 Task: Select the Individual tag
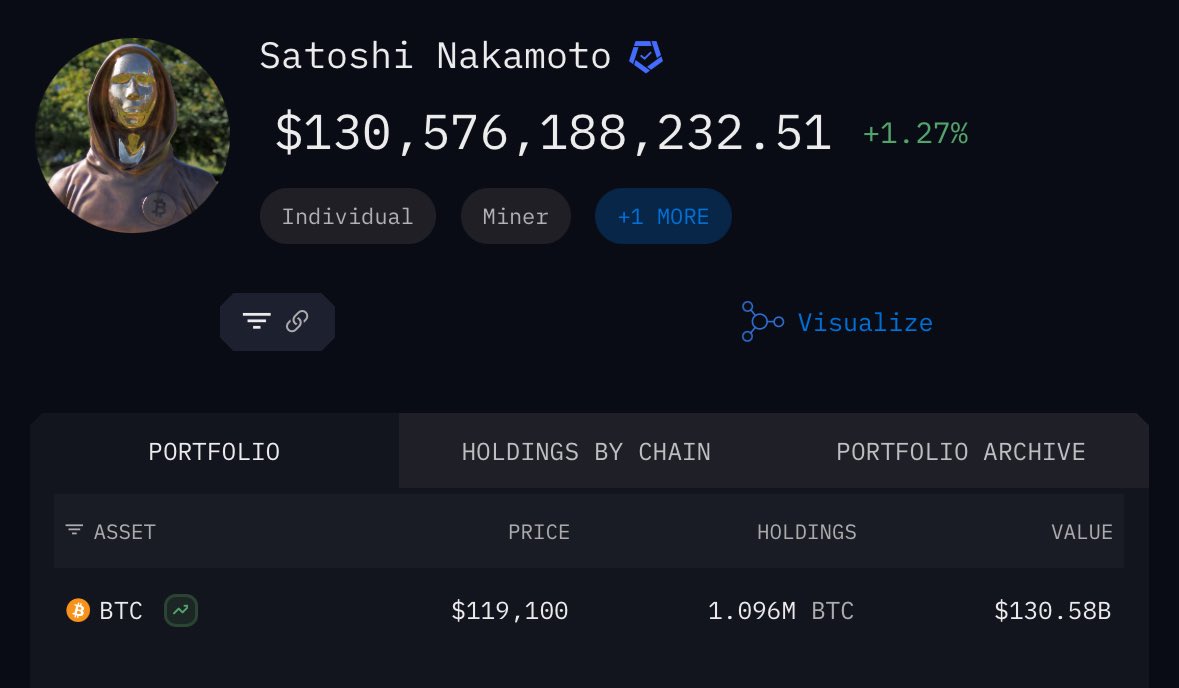(347, 216)
